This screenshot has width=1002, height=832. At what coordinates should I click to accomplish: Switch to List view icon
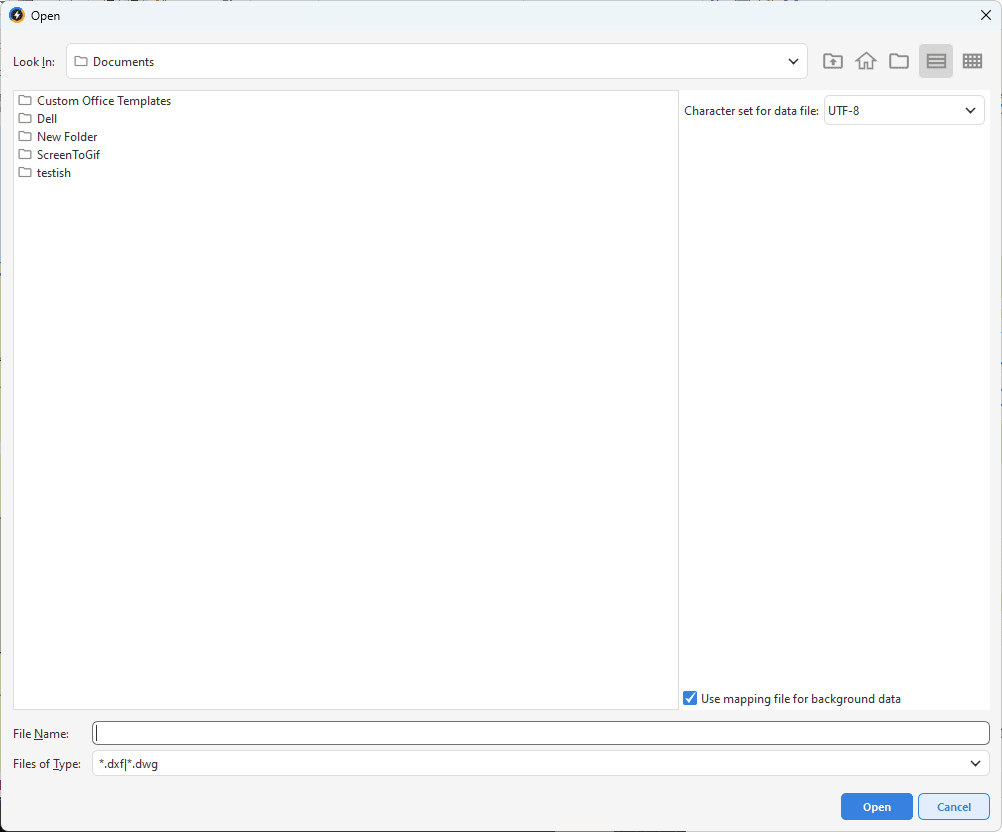coord(936,61)
